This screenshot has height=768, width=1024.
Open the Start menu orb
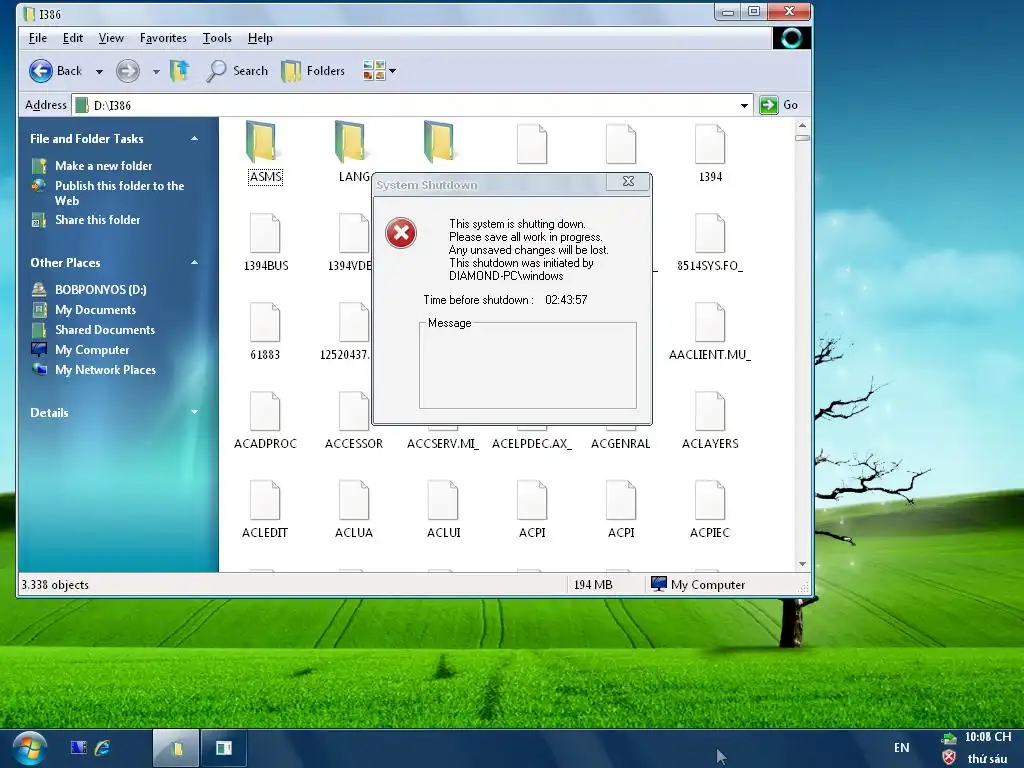(x=29, y=748)
